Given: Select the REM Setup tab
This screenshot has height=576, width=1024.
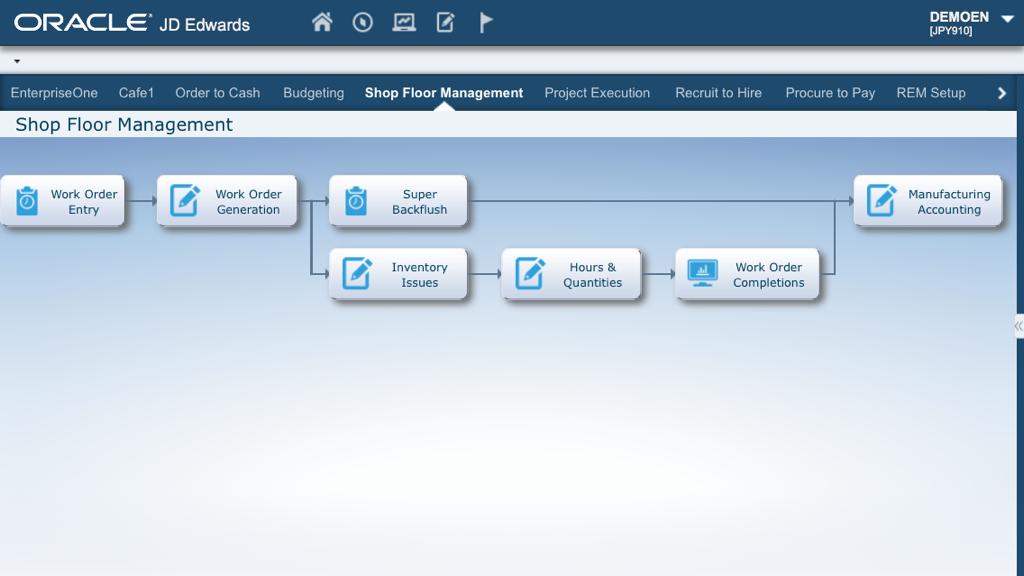Looking at the screenshot, I should 931,93.
